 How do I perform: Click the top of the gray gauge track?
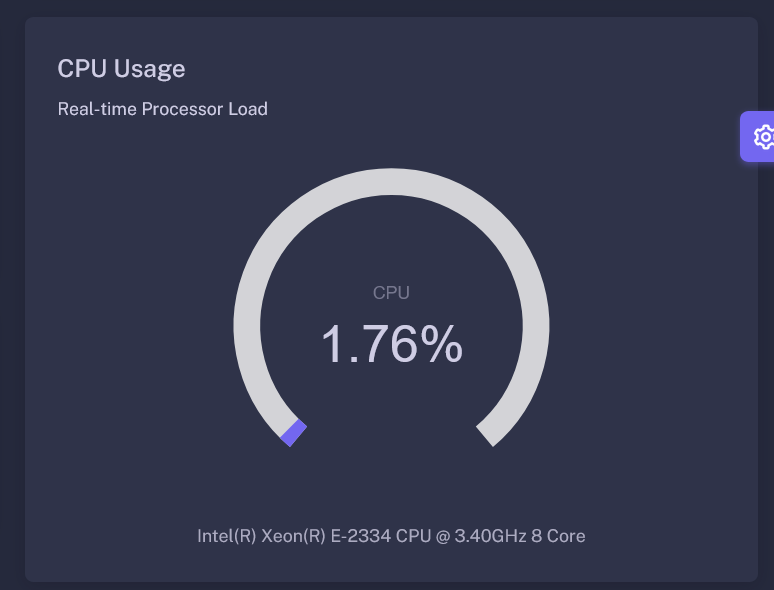[x=391, y=182]
